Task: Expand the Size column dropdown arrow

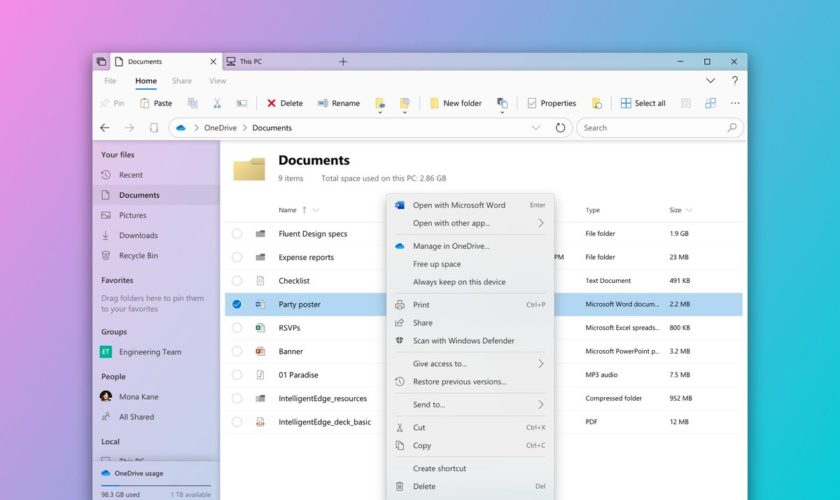Action: pos(689,210)
